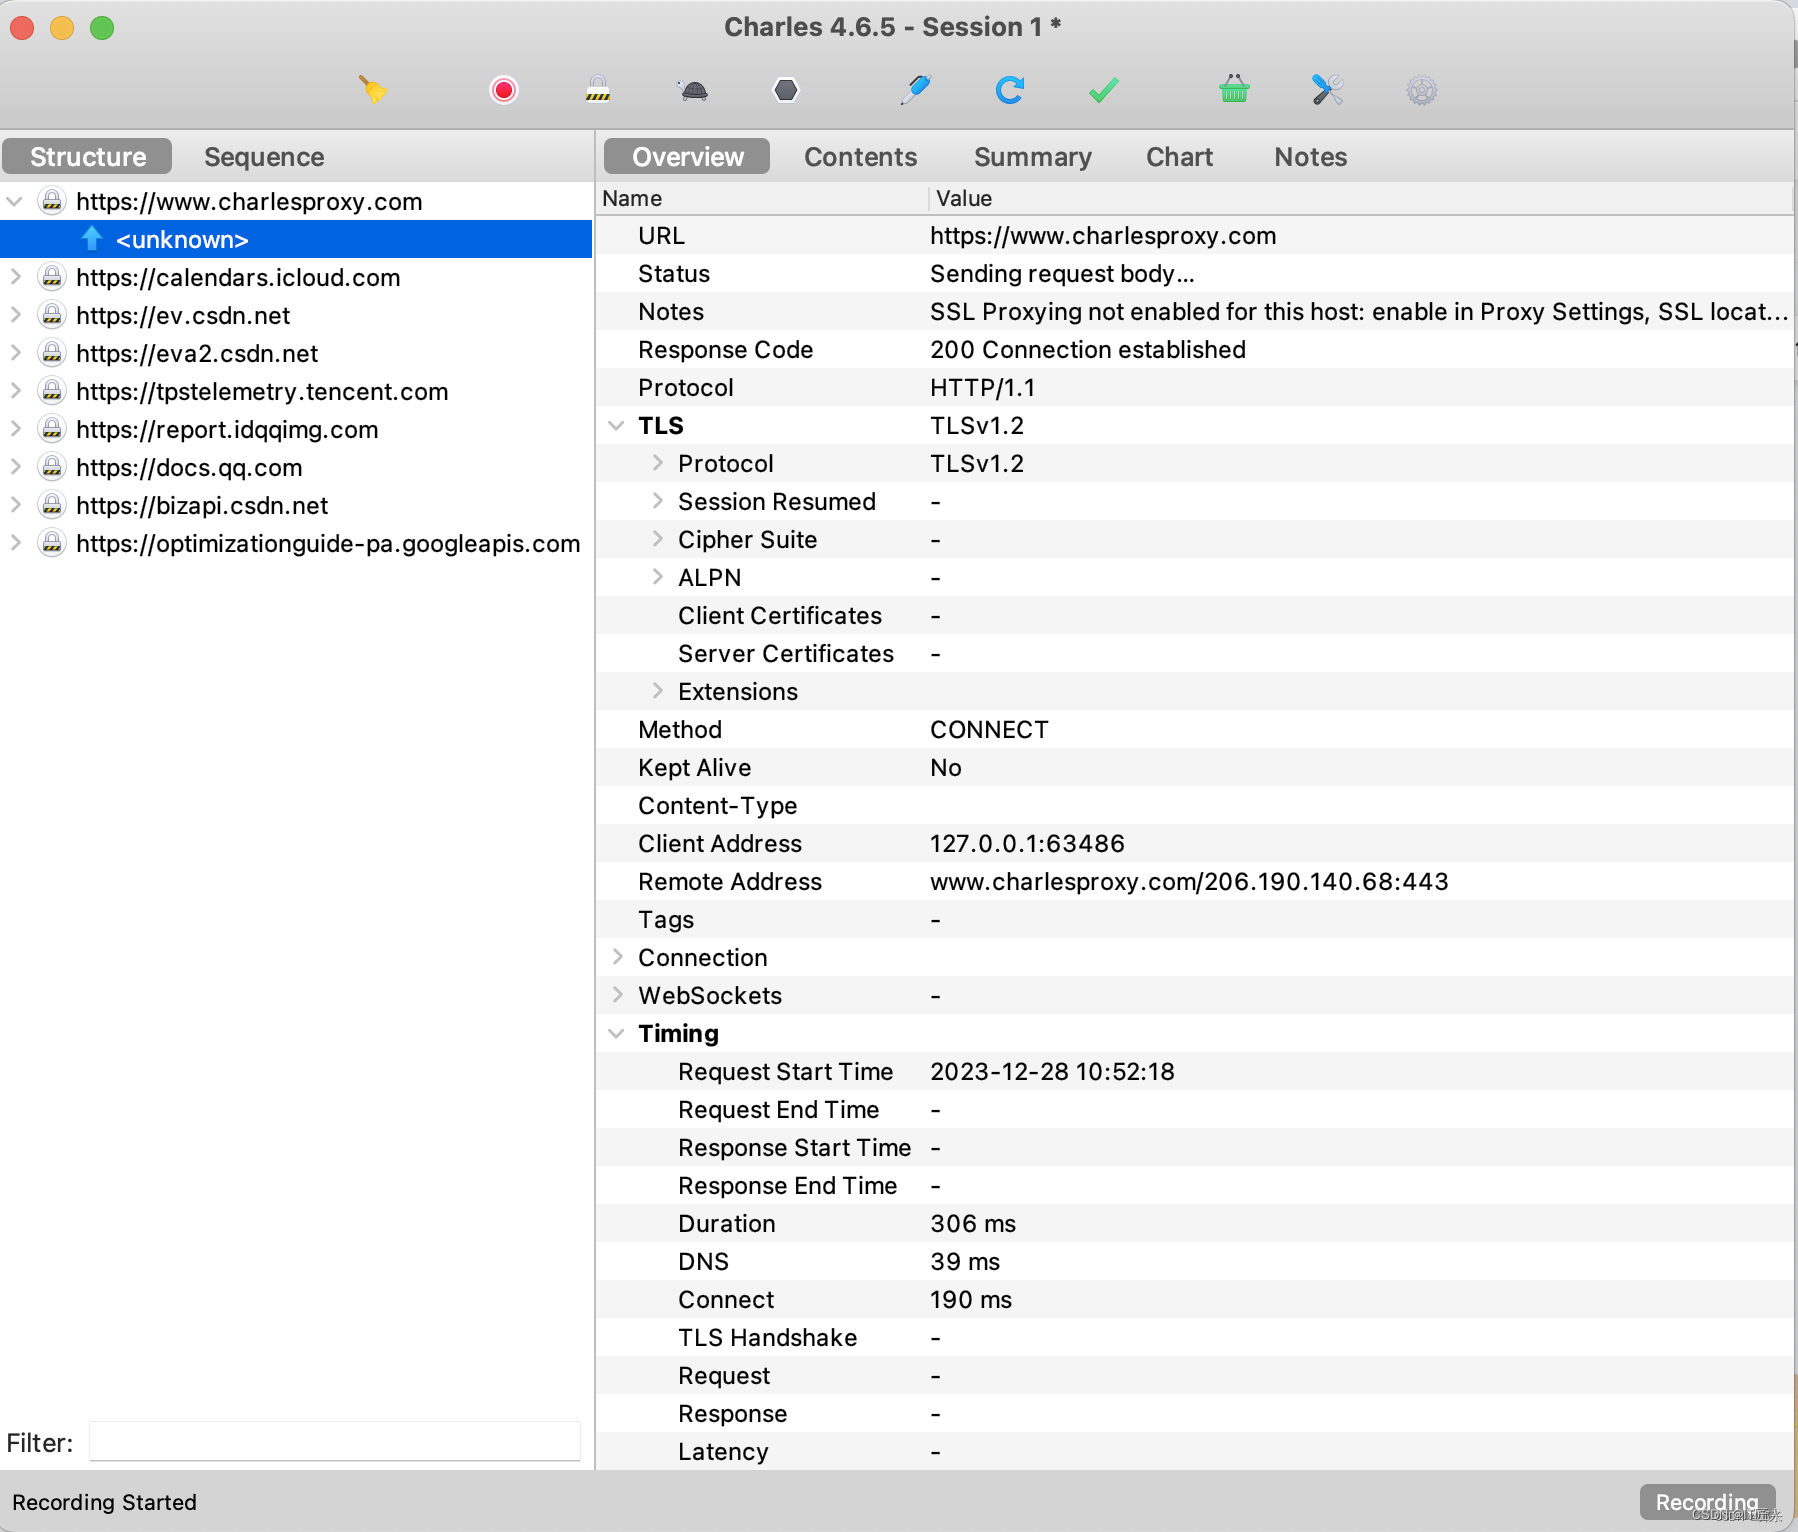Select the Client Address 127.0.0.1:63486
This screenshot has width=1798, height=1532.
pos(1027,844)
